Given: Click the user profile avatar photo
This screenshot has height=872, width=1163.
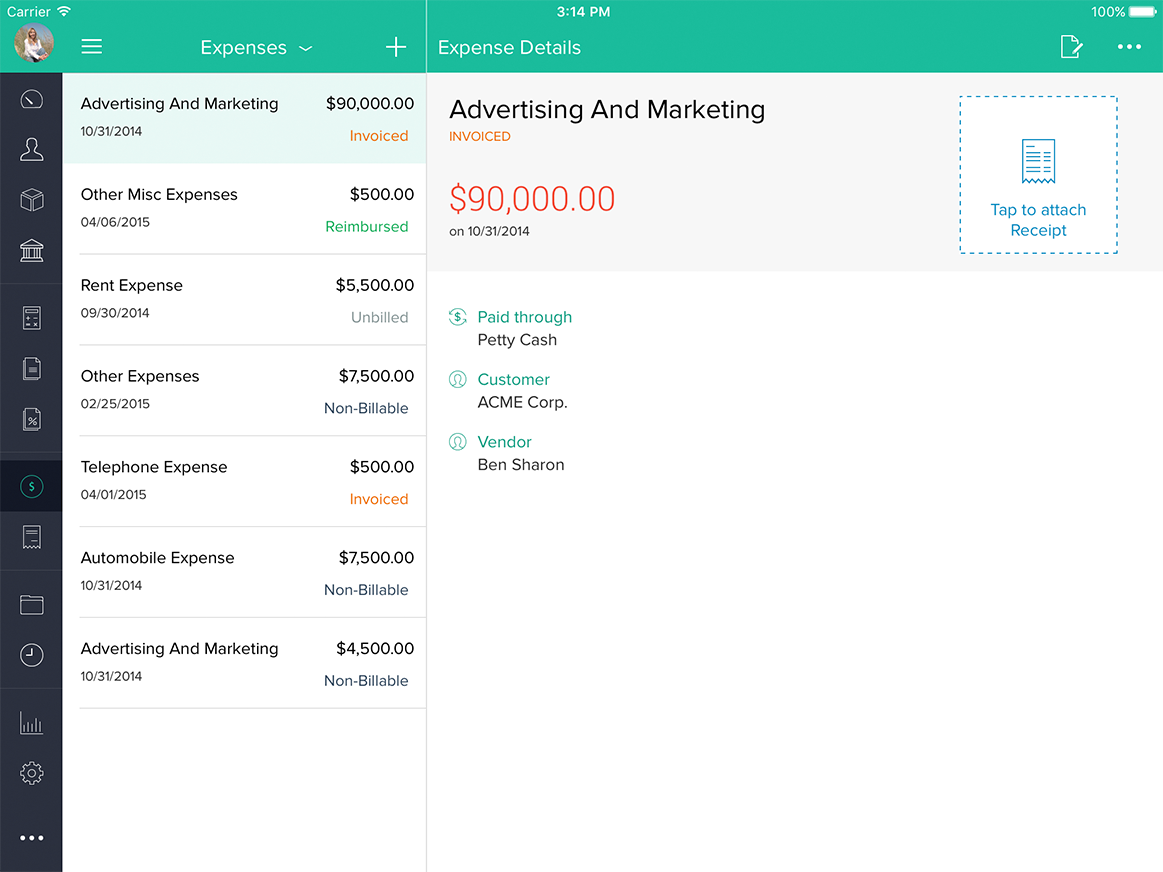Looking at the screenshot, I should [x=33, y=42].
